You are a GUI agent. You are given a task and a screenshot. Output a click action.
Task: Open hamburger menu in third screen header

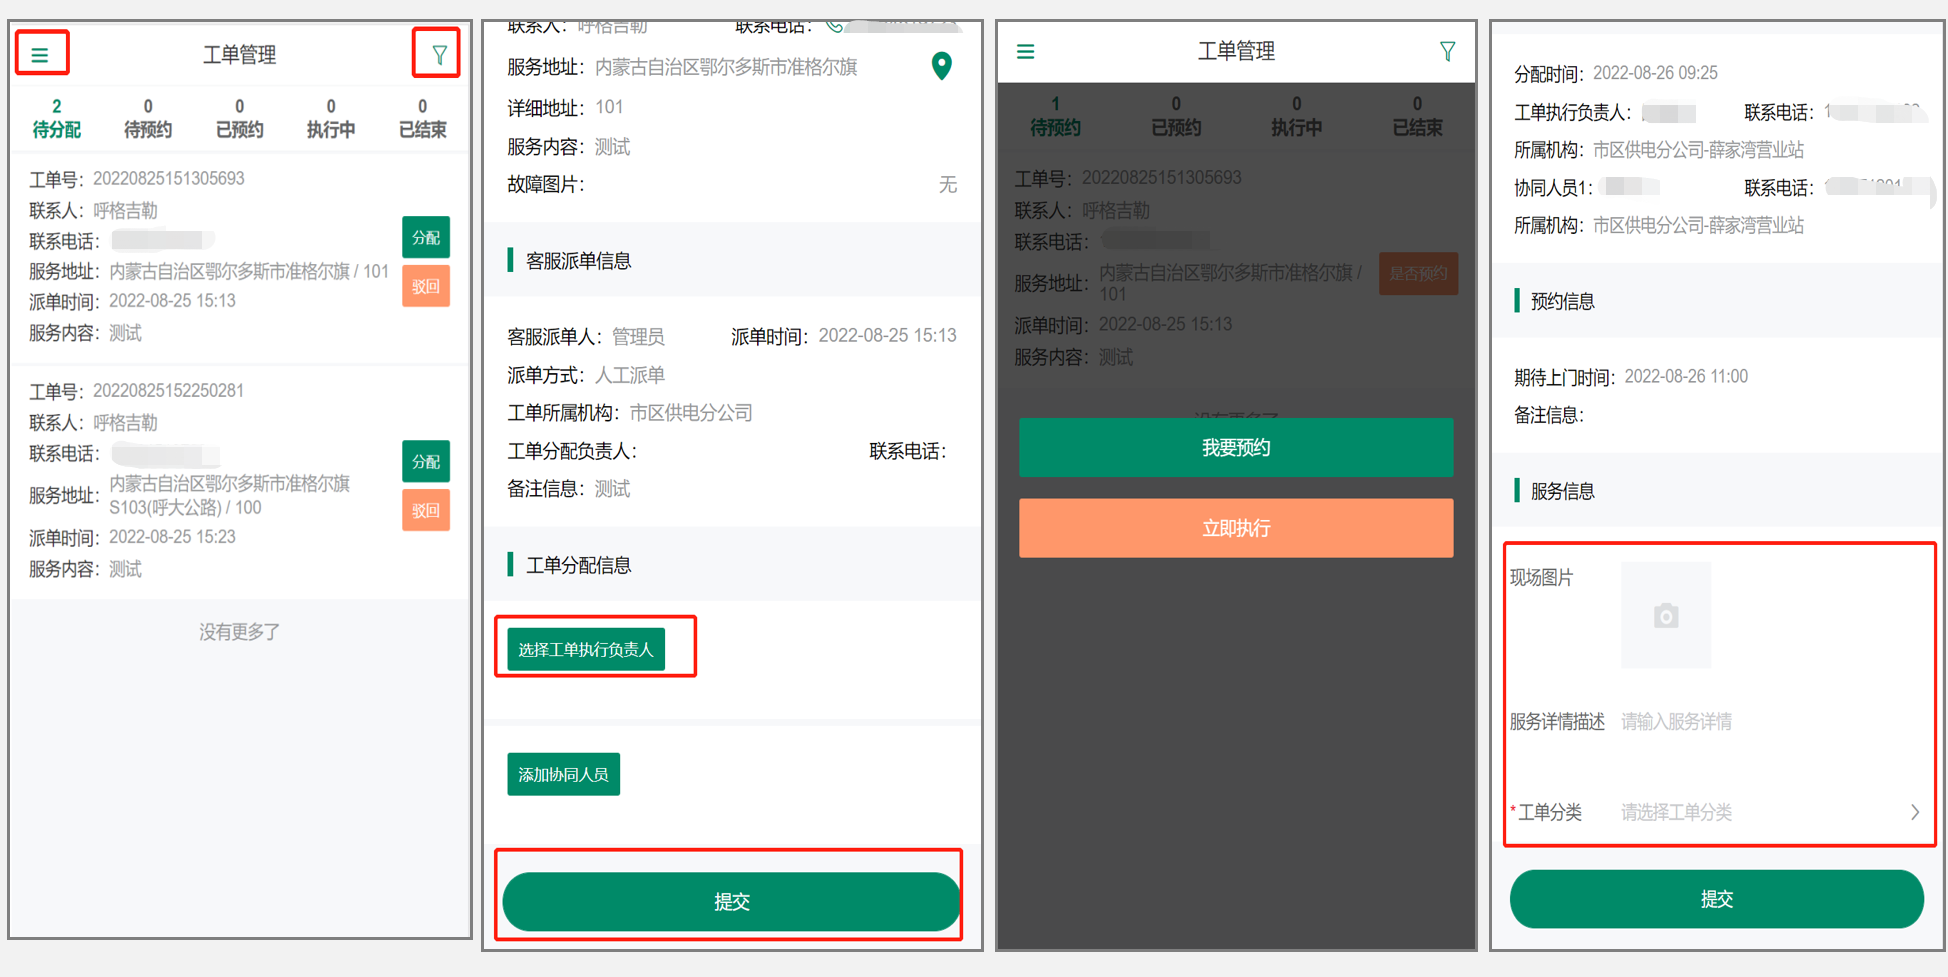click(x=1026, y=51)
